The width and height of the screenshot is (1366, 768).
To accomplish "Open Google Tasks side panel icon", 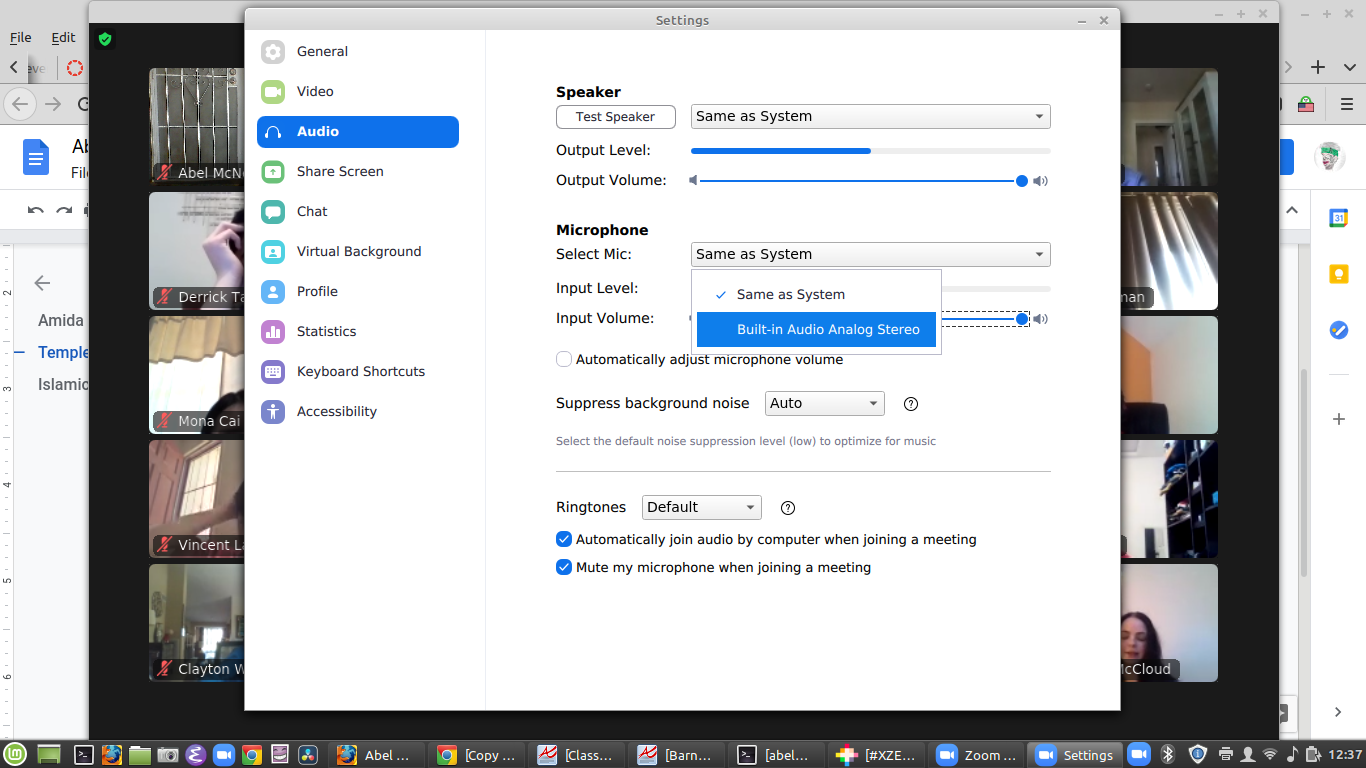I will [1339, 330].
